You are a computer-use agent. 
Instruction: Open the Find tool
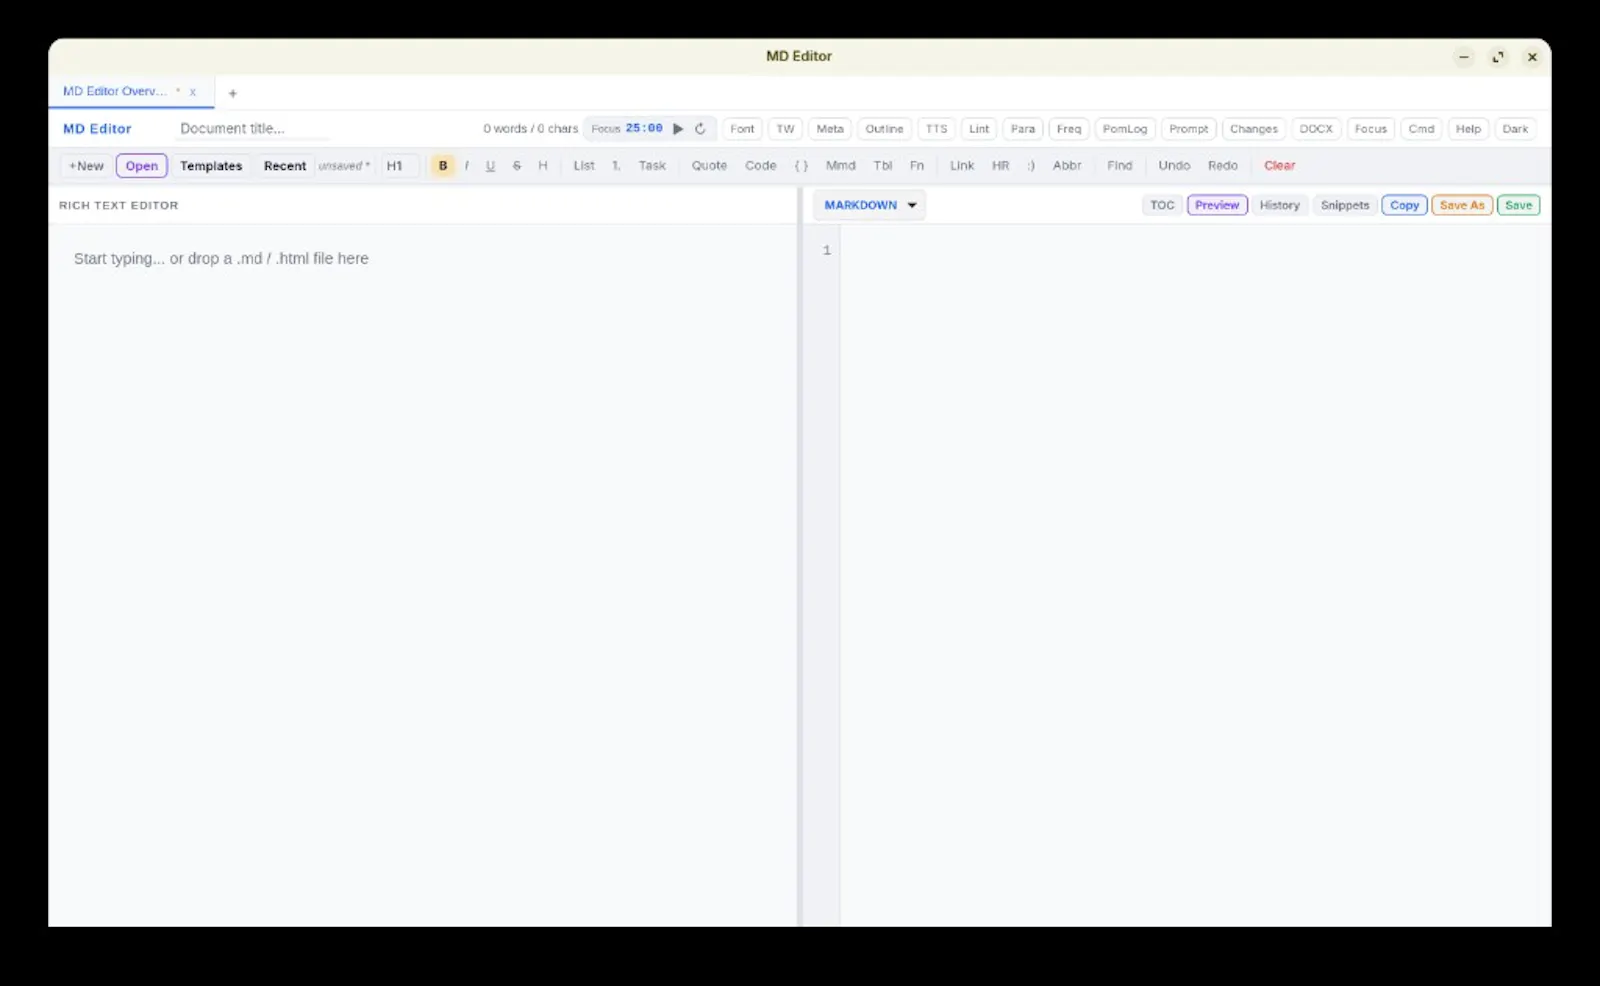click(x=1120, y=166)
